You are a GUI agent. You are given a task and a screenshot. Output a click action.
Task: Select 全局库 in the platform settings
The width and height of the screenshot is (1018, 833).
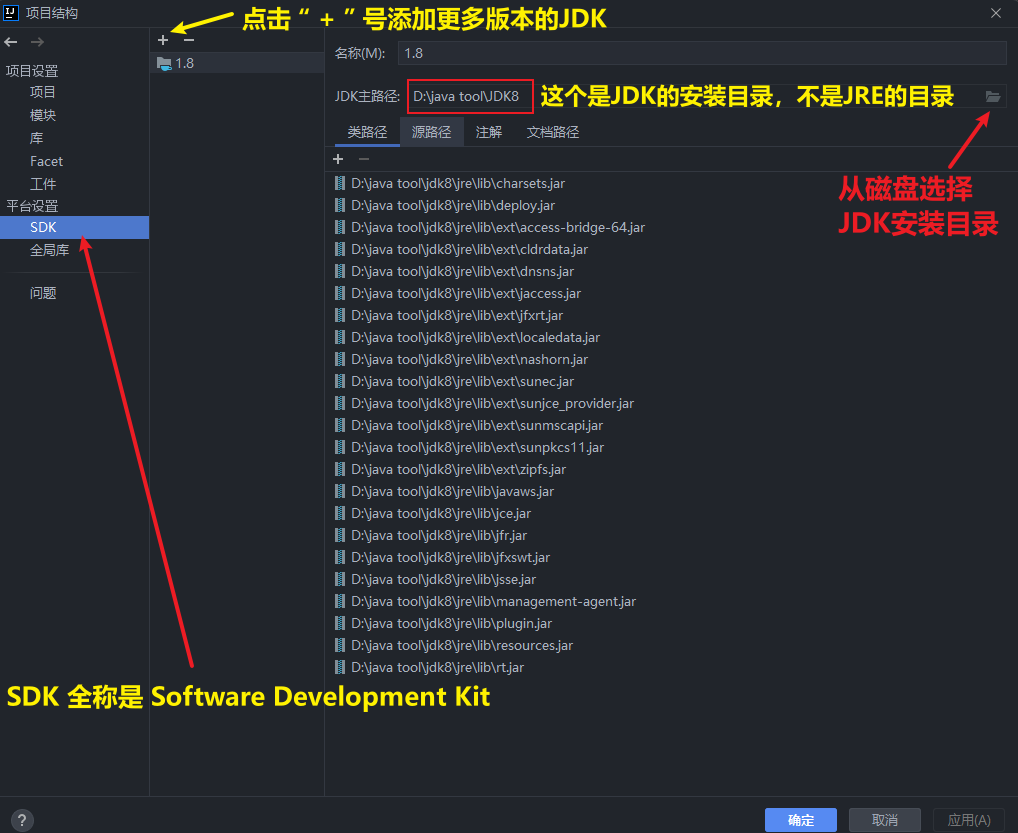(x=50, y=250)
